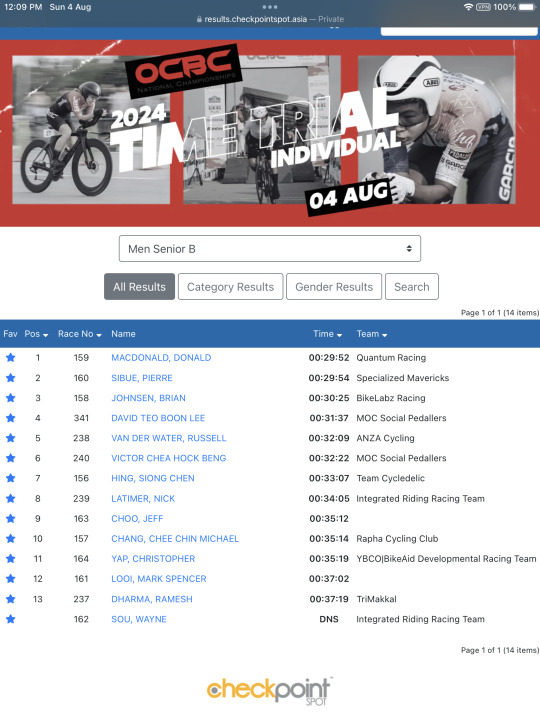This screenshot has width=540, height=720.
Task: Toggle favorite star for DAVID TEO BOON LEE
Action: click(11, 418)
